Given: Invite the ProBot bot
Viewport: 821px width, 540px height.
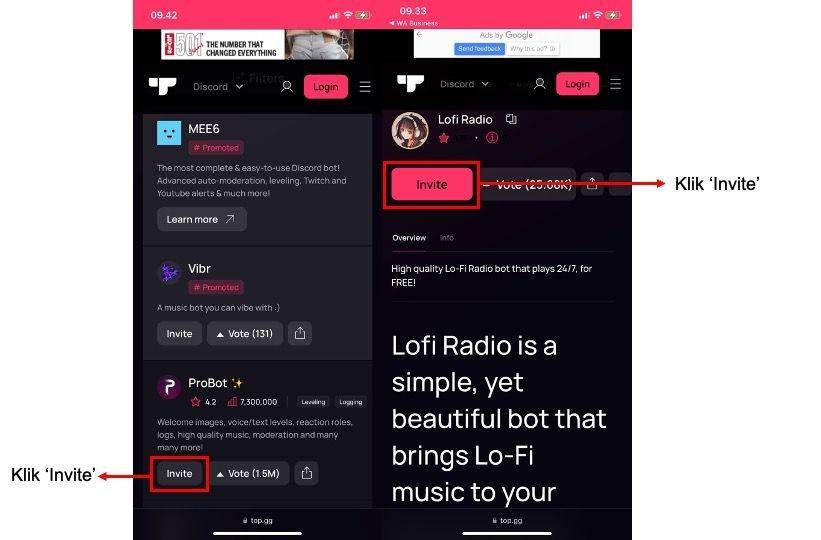Looking at the screenshot, I should click(x=179, y=473).
